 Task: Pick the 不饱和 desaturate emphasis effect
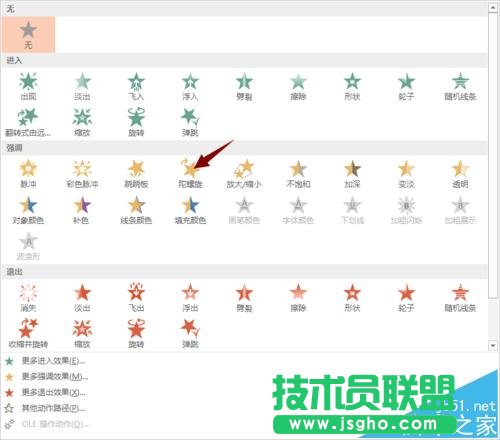[298, 174]
